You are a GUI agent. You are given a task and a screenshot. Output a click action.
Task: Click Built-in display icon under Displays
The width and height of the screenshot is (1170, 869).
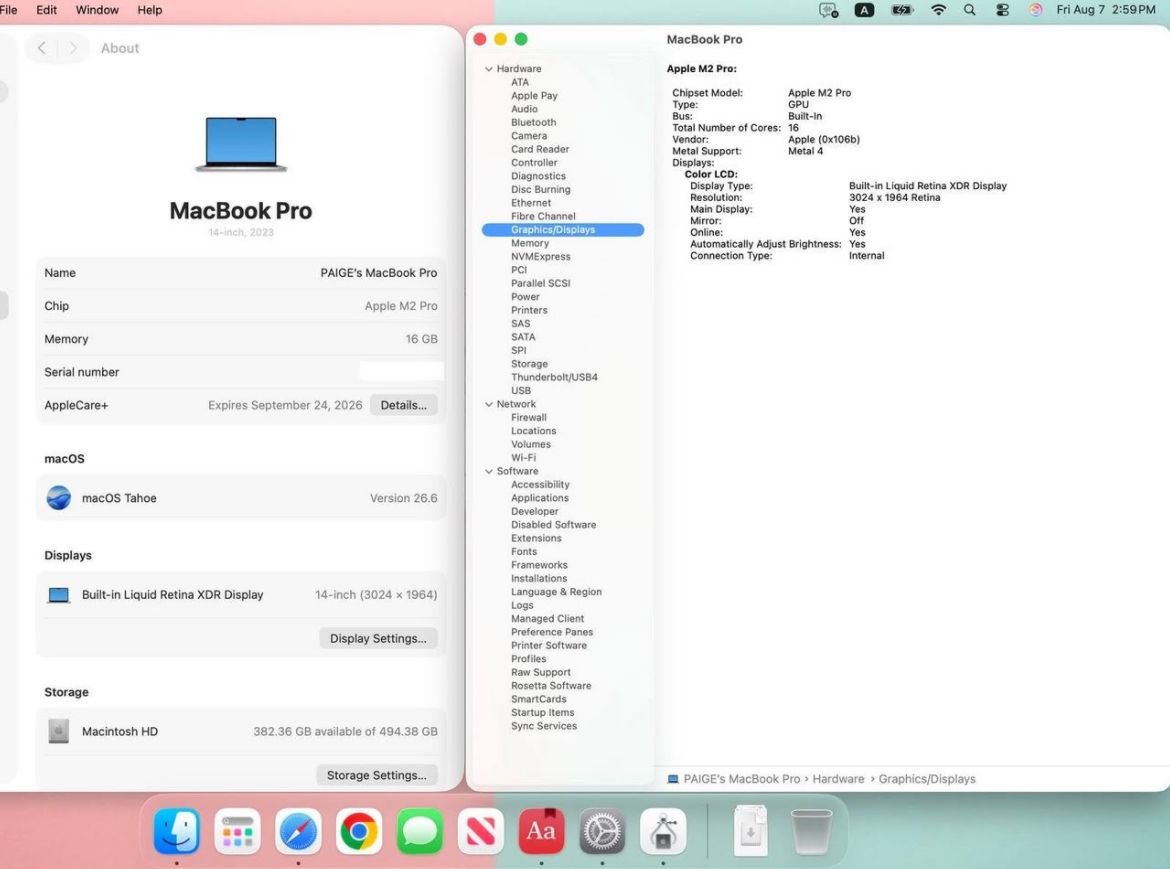point(58,595)
